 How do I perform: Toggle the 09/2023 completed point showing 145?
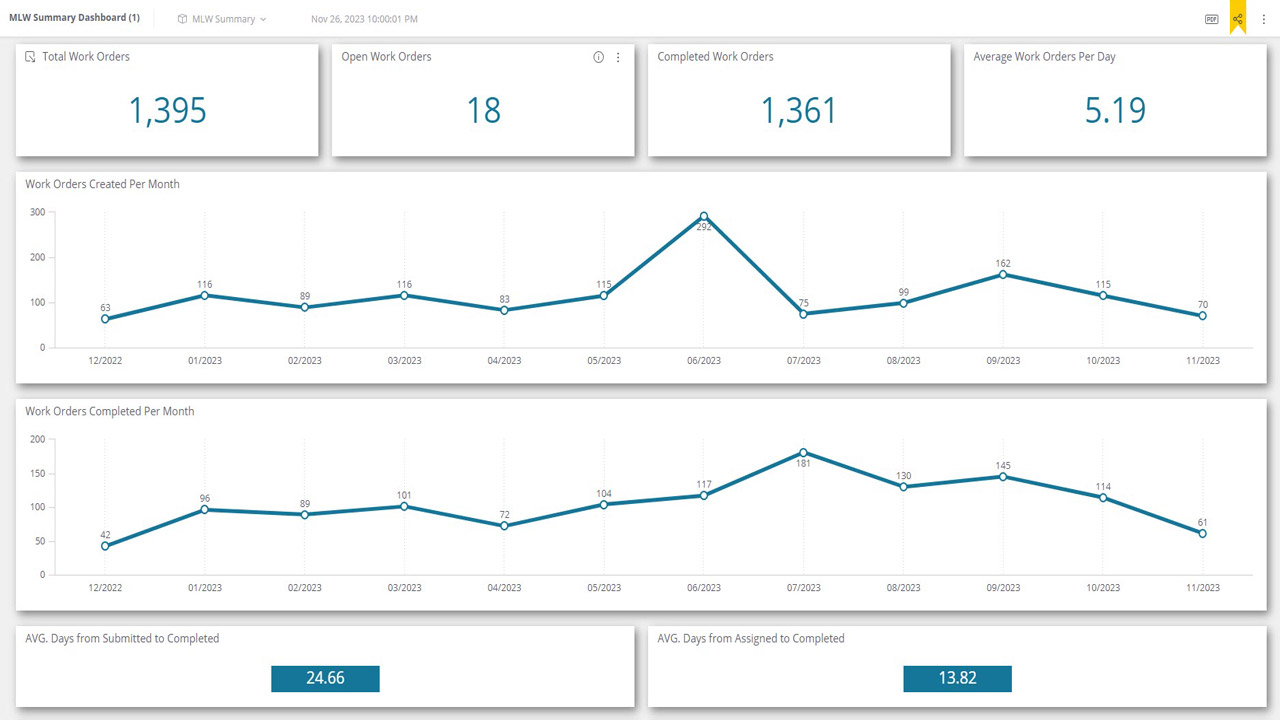click(x=1003, y=477)
